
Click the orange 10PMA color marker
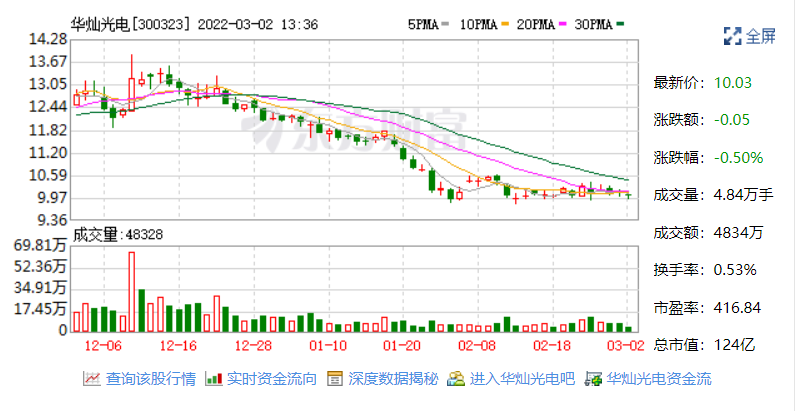point(504,24)
